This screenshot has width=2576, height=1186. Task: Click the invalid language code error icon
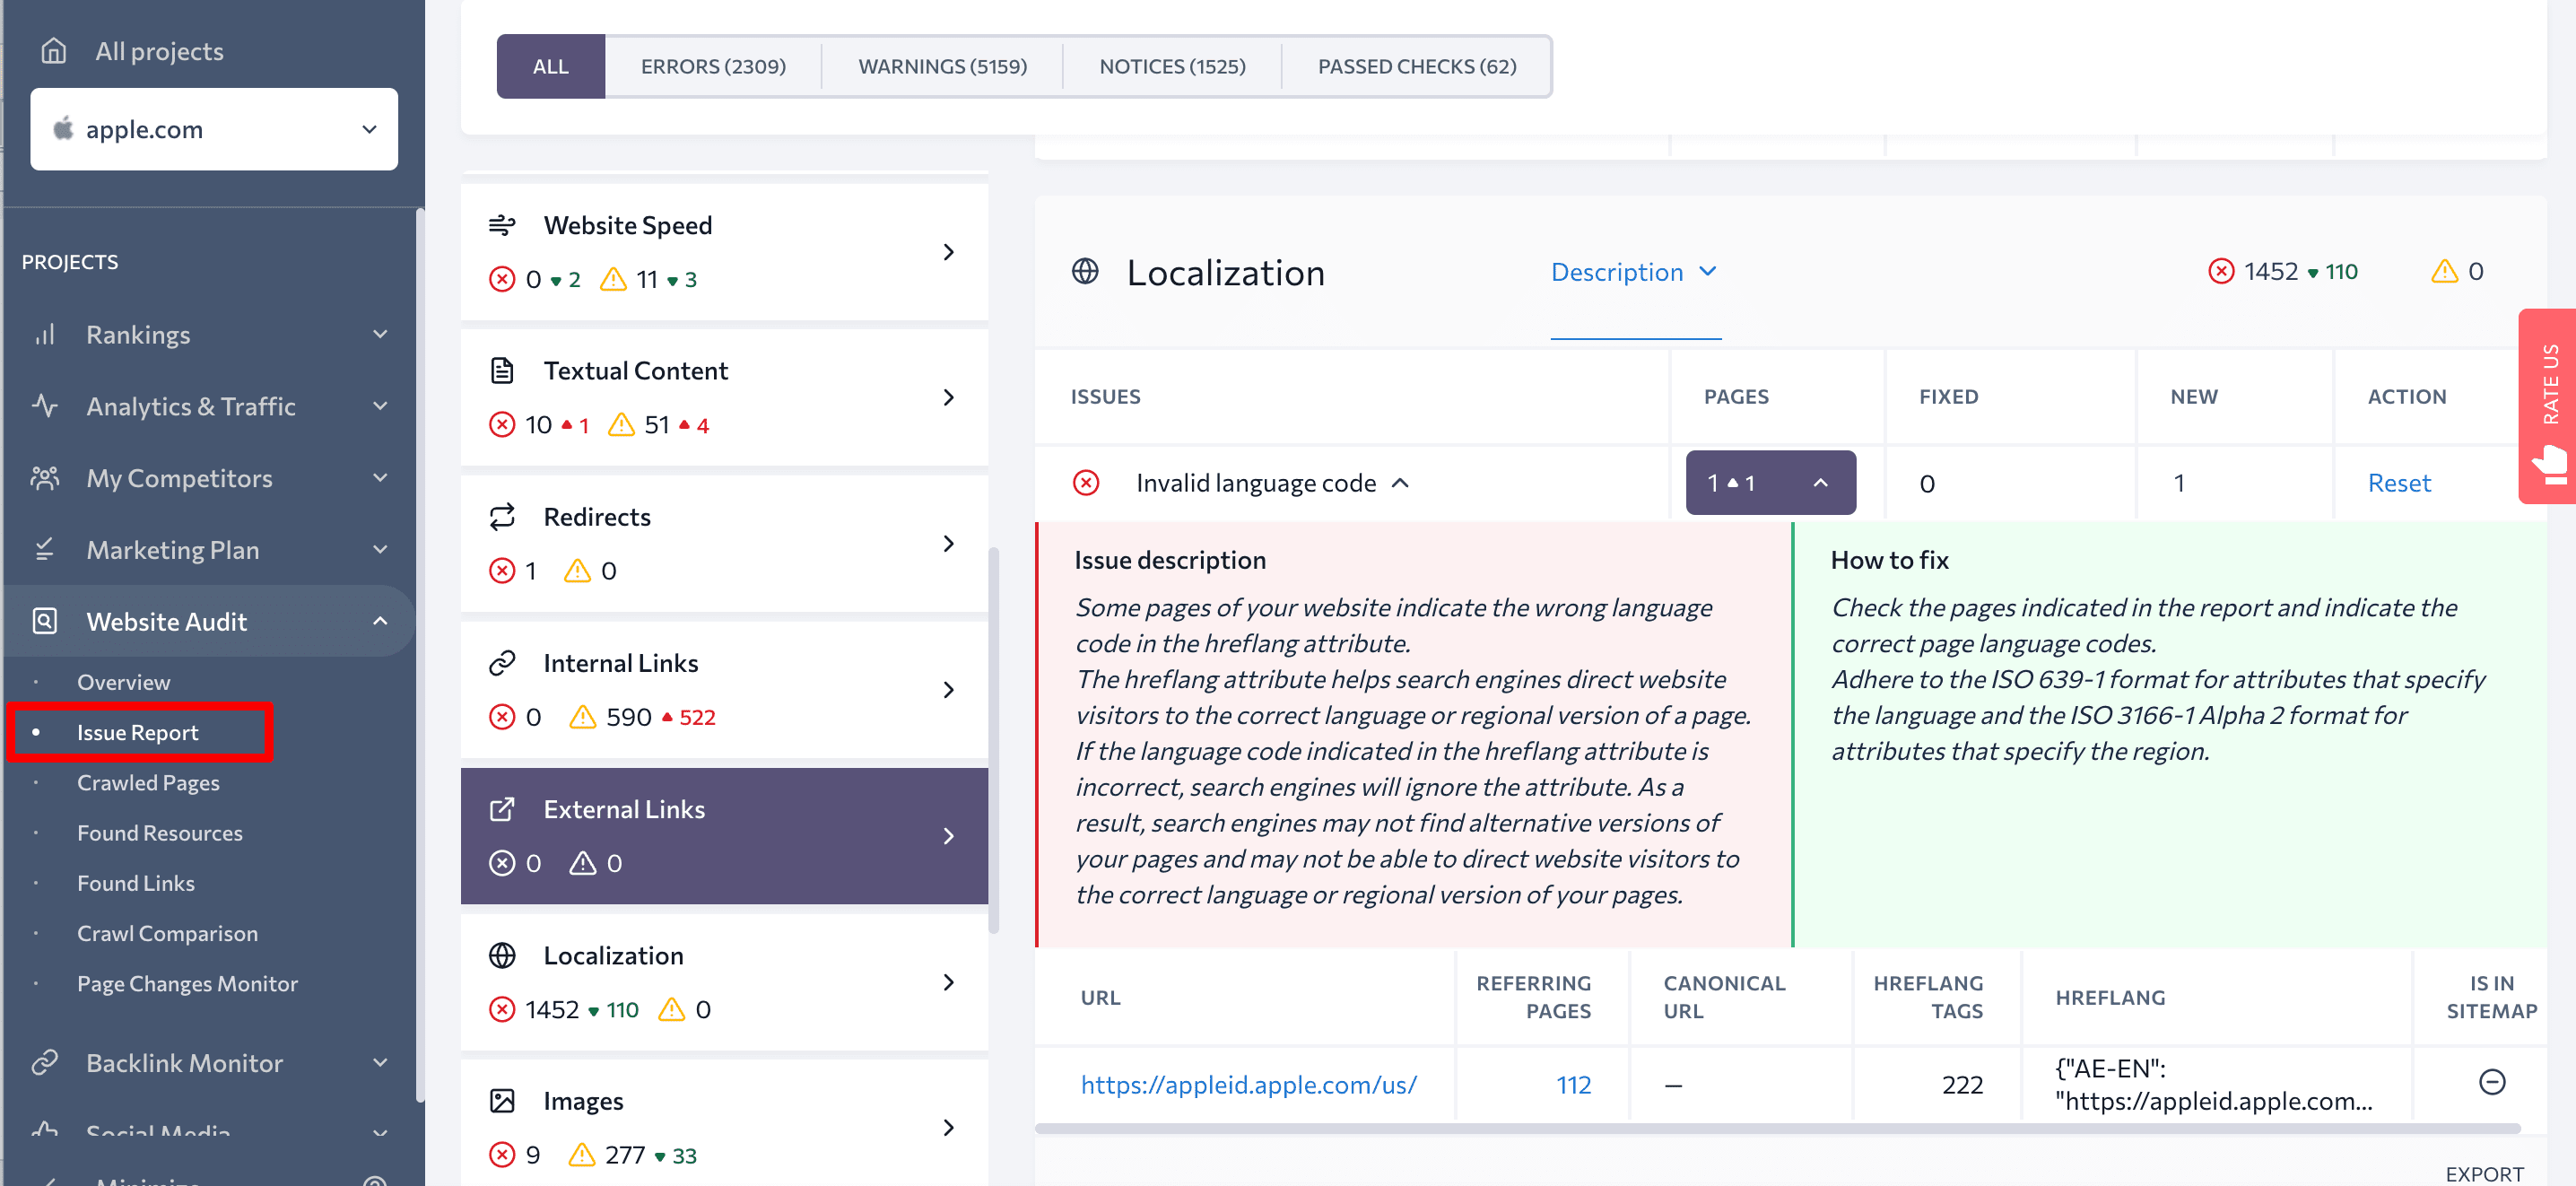(1084, 481)
